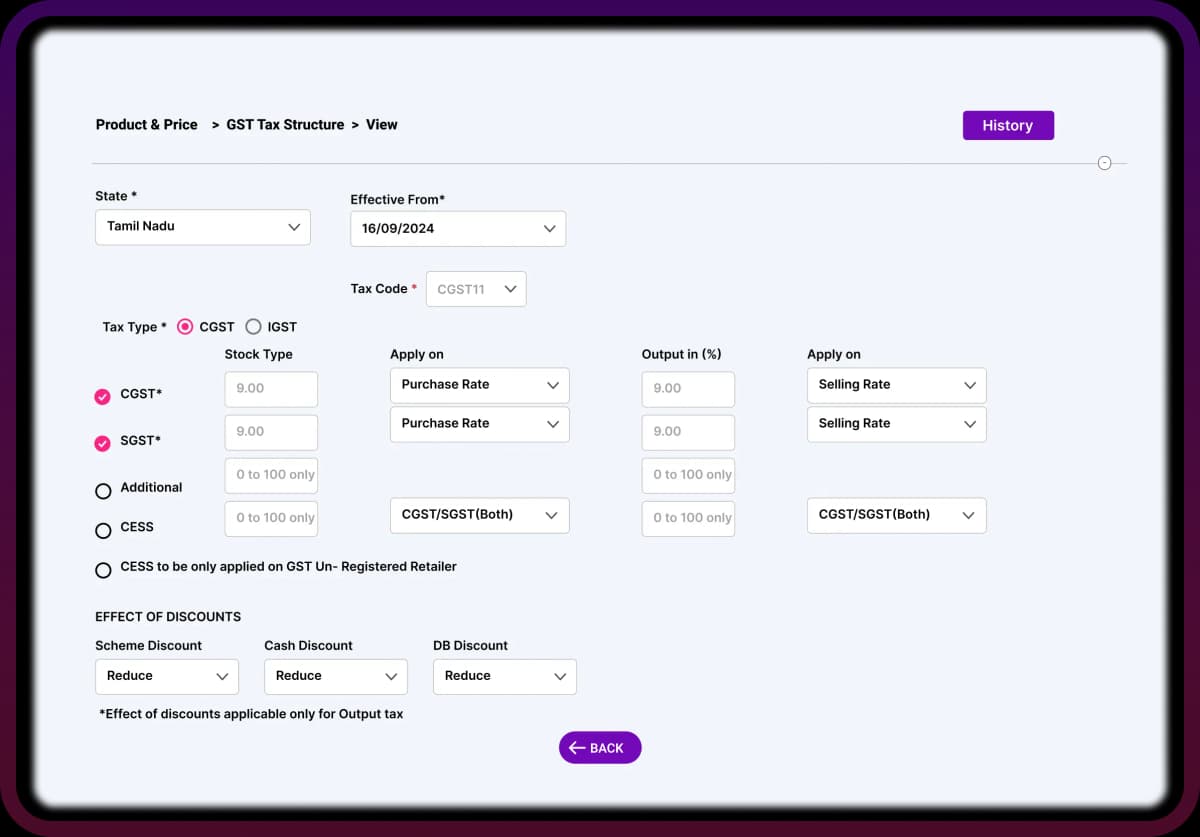Enable the Additional tax option

(x=103, y=491)
